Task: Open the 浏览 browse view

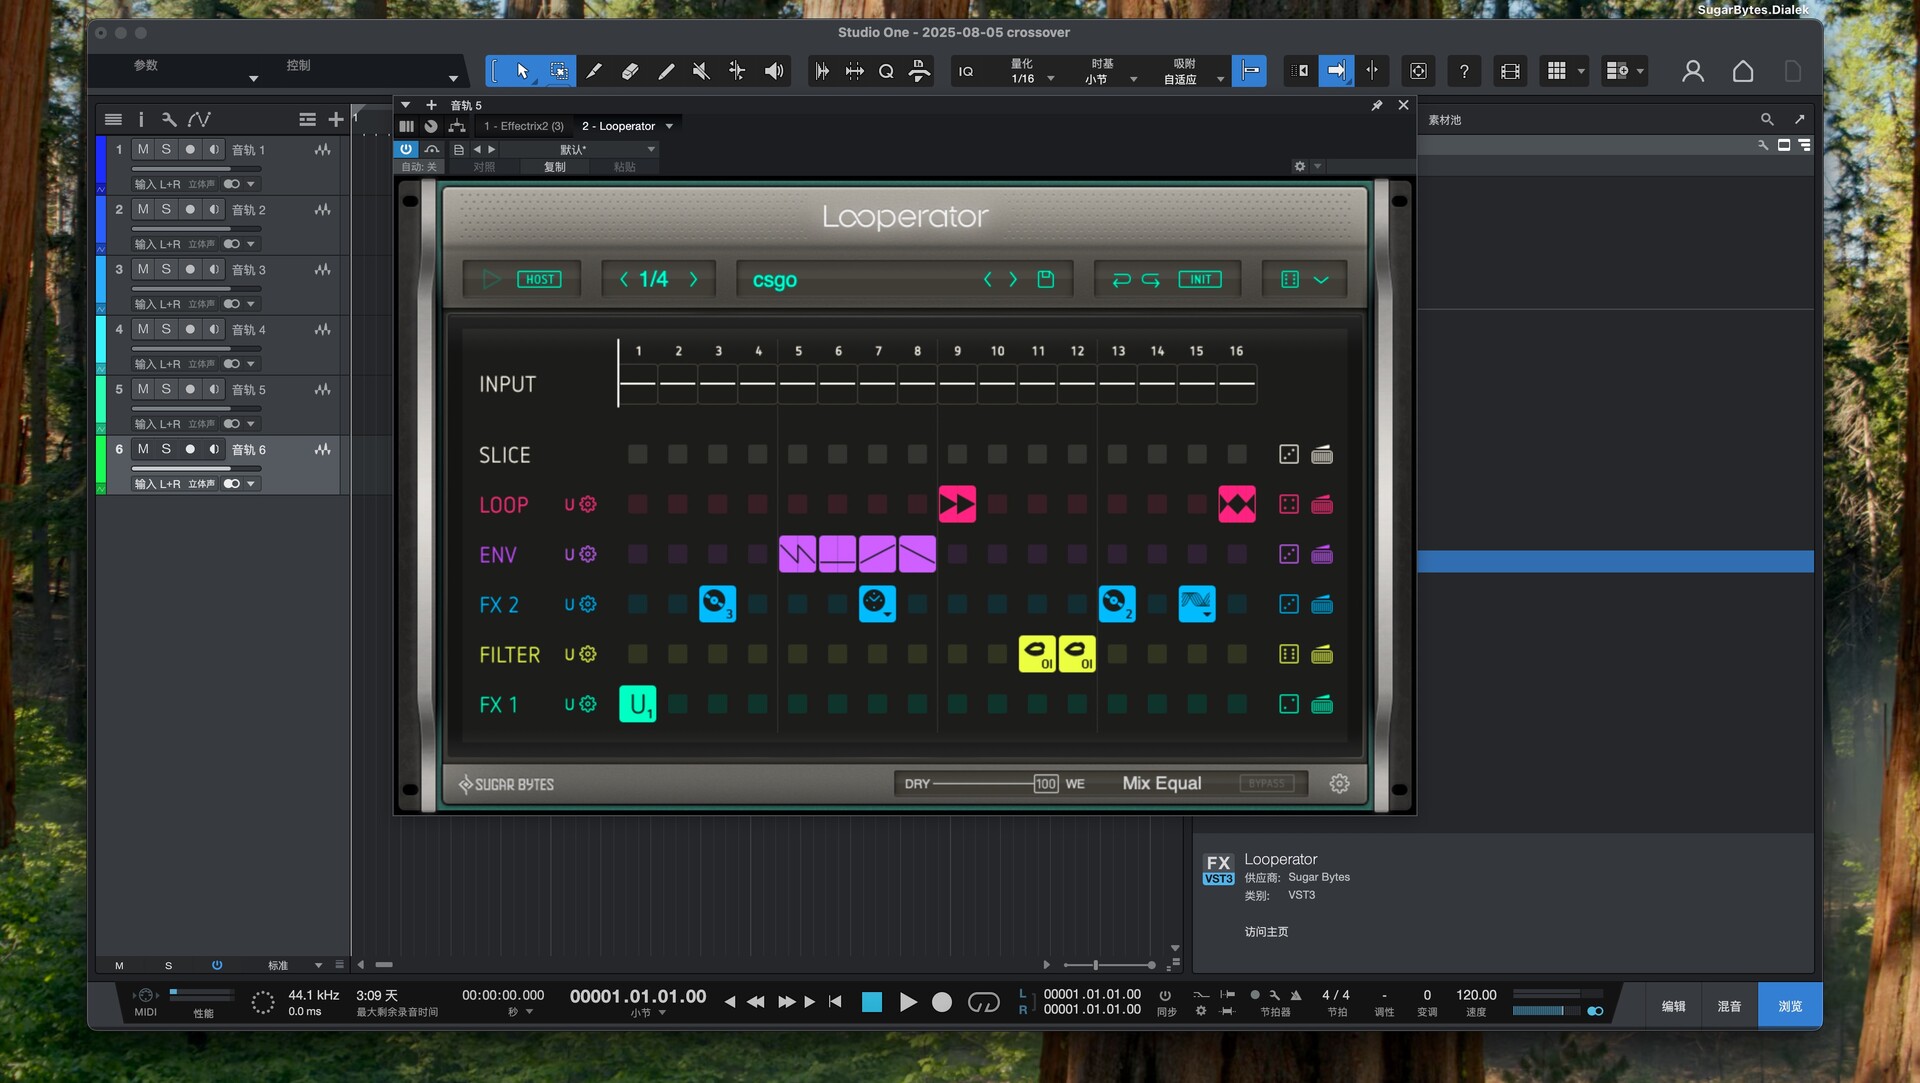Action: (1790, 1006)
